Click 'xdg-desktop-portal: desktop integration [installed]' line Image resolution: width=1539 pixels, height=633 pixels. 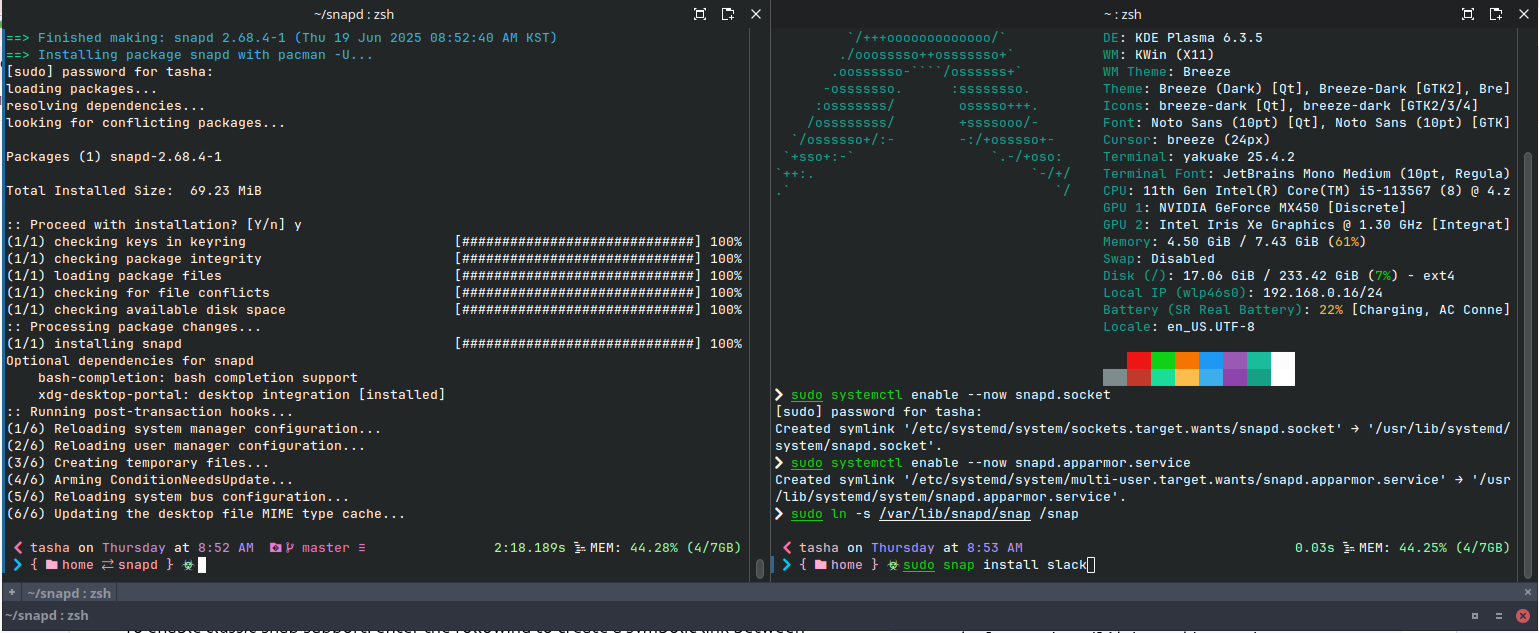tap(242, 395)
